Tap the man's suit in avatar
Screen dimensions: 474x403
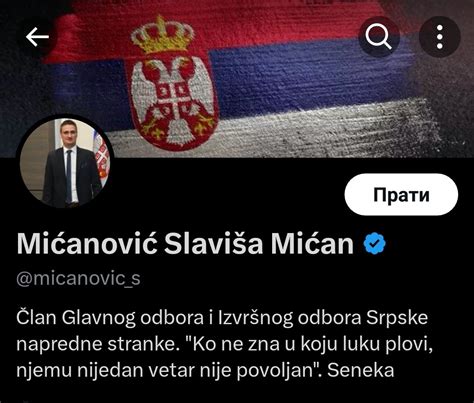pos(72,177)
